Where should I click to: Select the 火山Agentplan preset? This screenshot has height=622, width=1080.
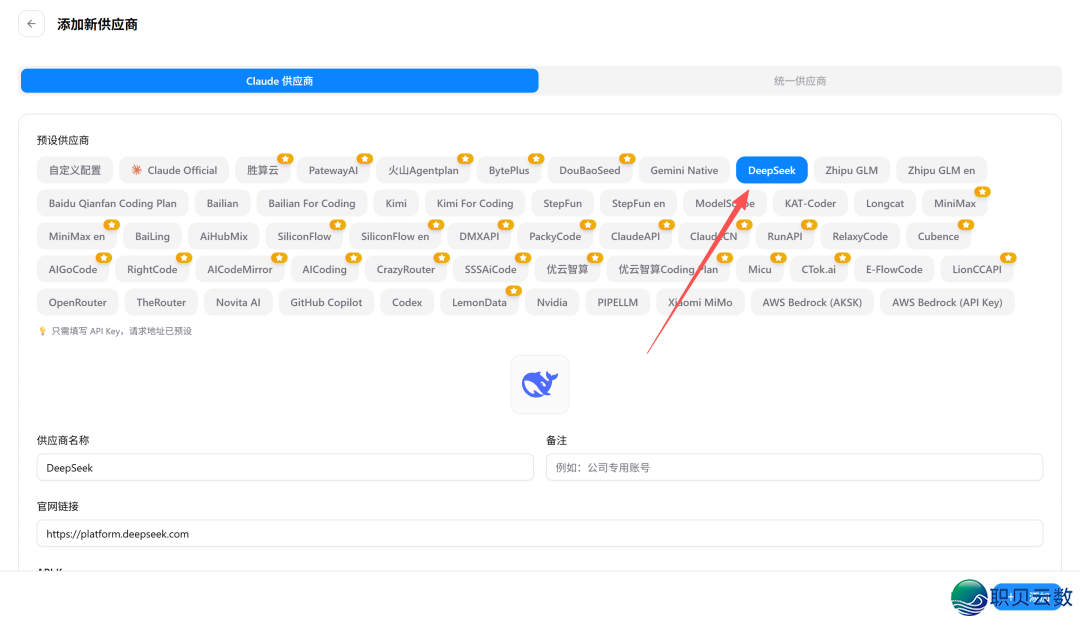[x=424, y=170]
